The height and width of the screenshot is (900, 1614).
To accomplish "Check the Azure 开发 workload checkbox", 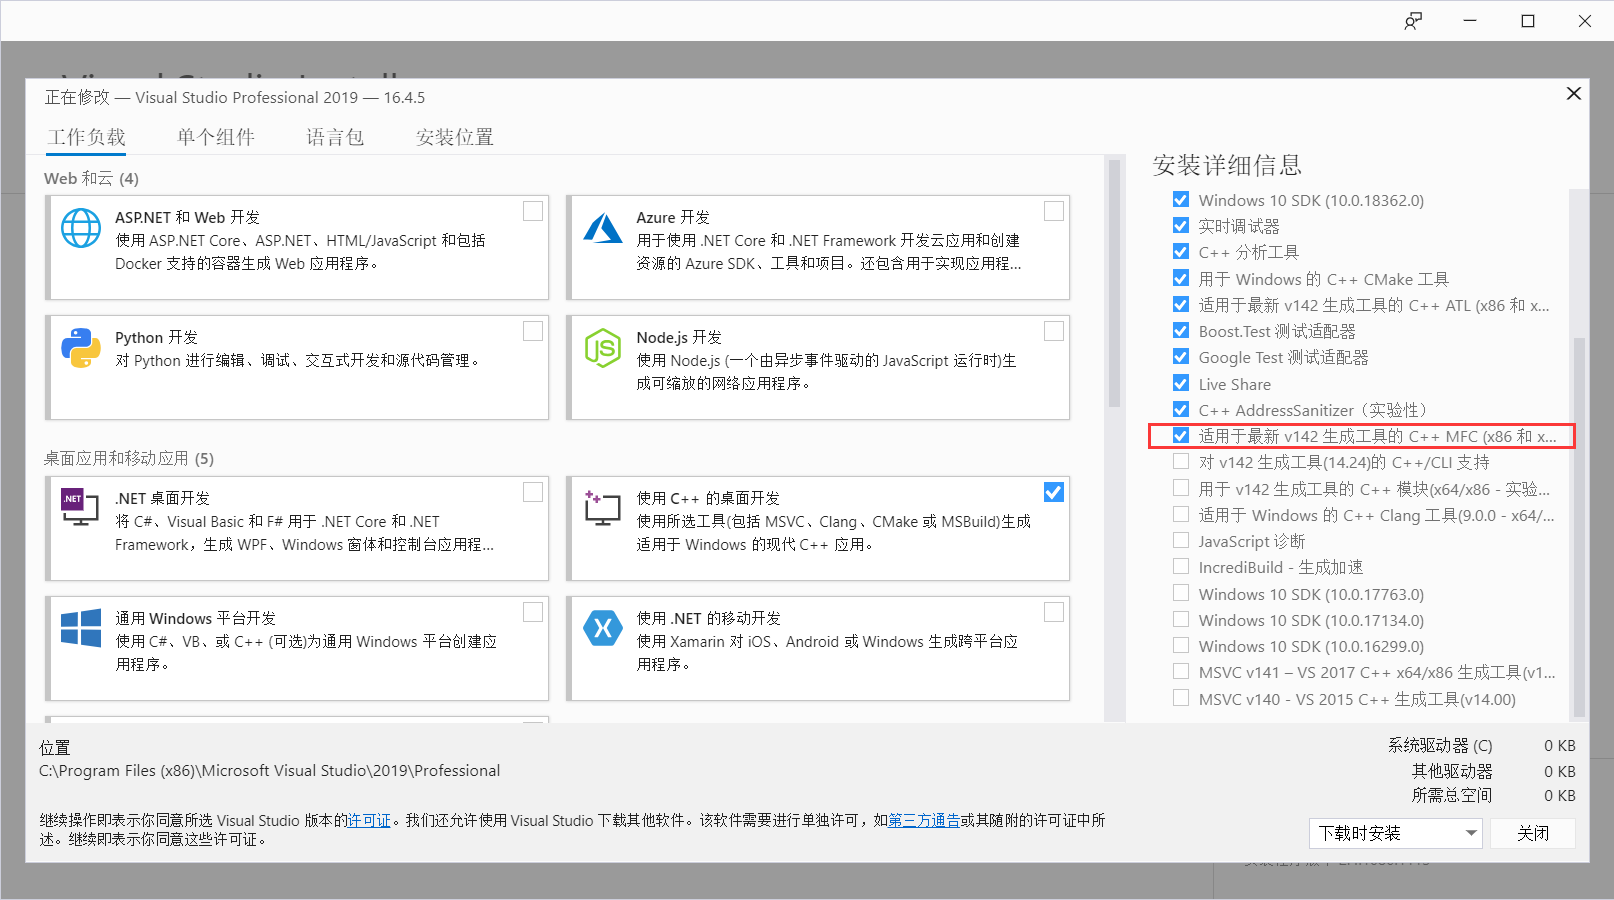I will point(1054,211).
